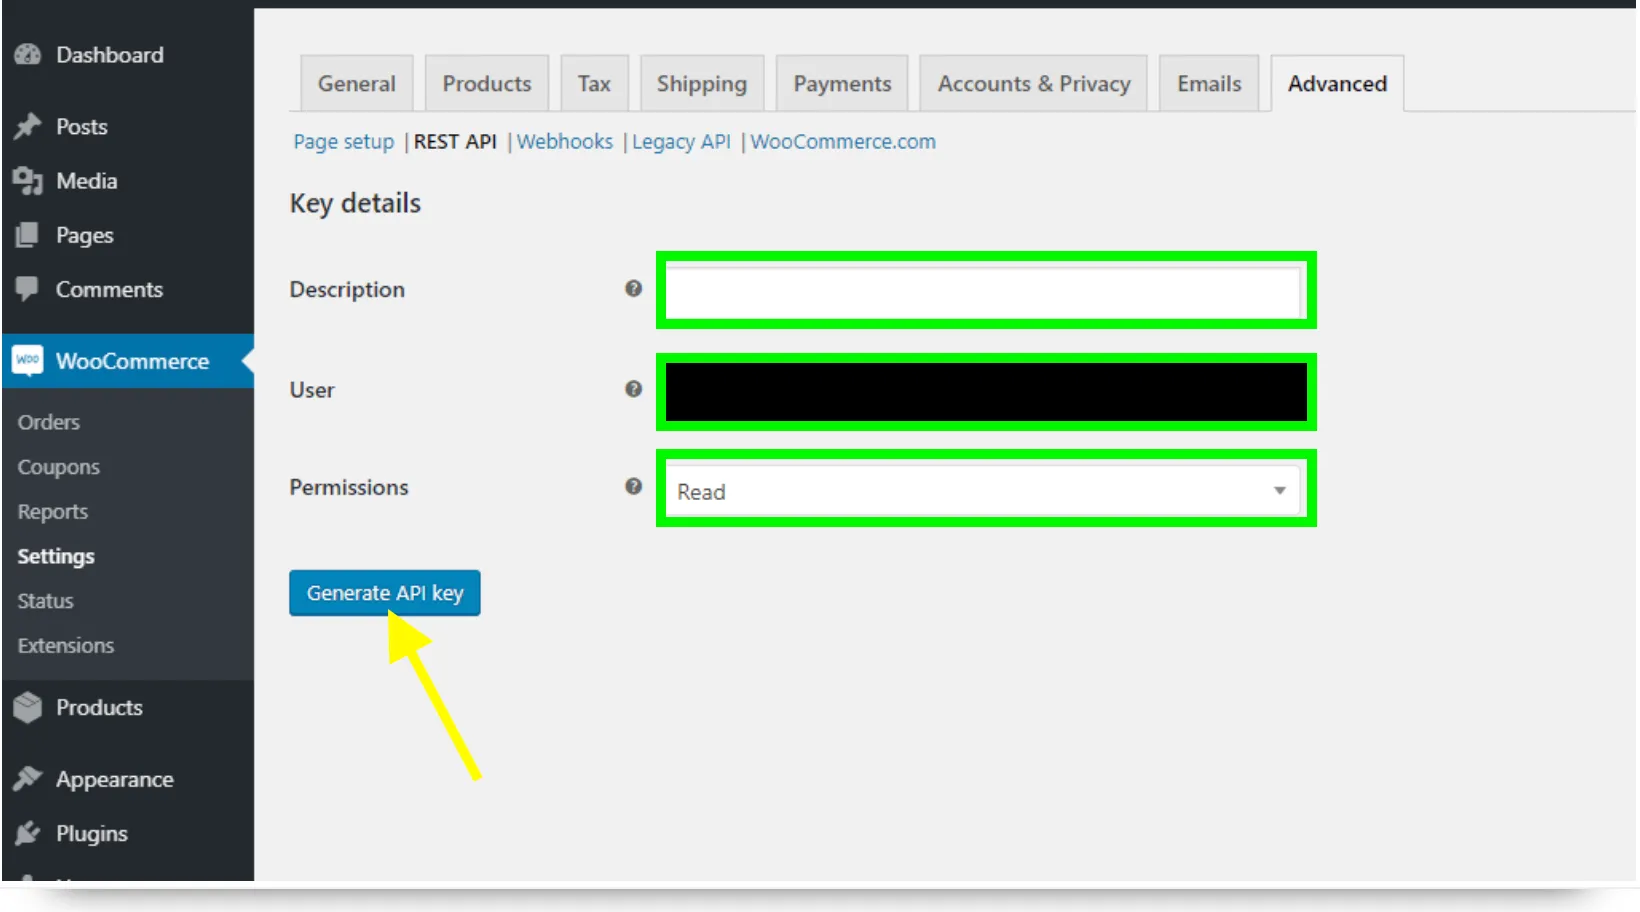Switch to the Products settings tab
This screenshot has height=912, width=1640.
pos(487,84)
